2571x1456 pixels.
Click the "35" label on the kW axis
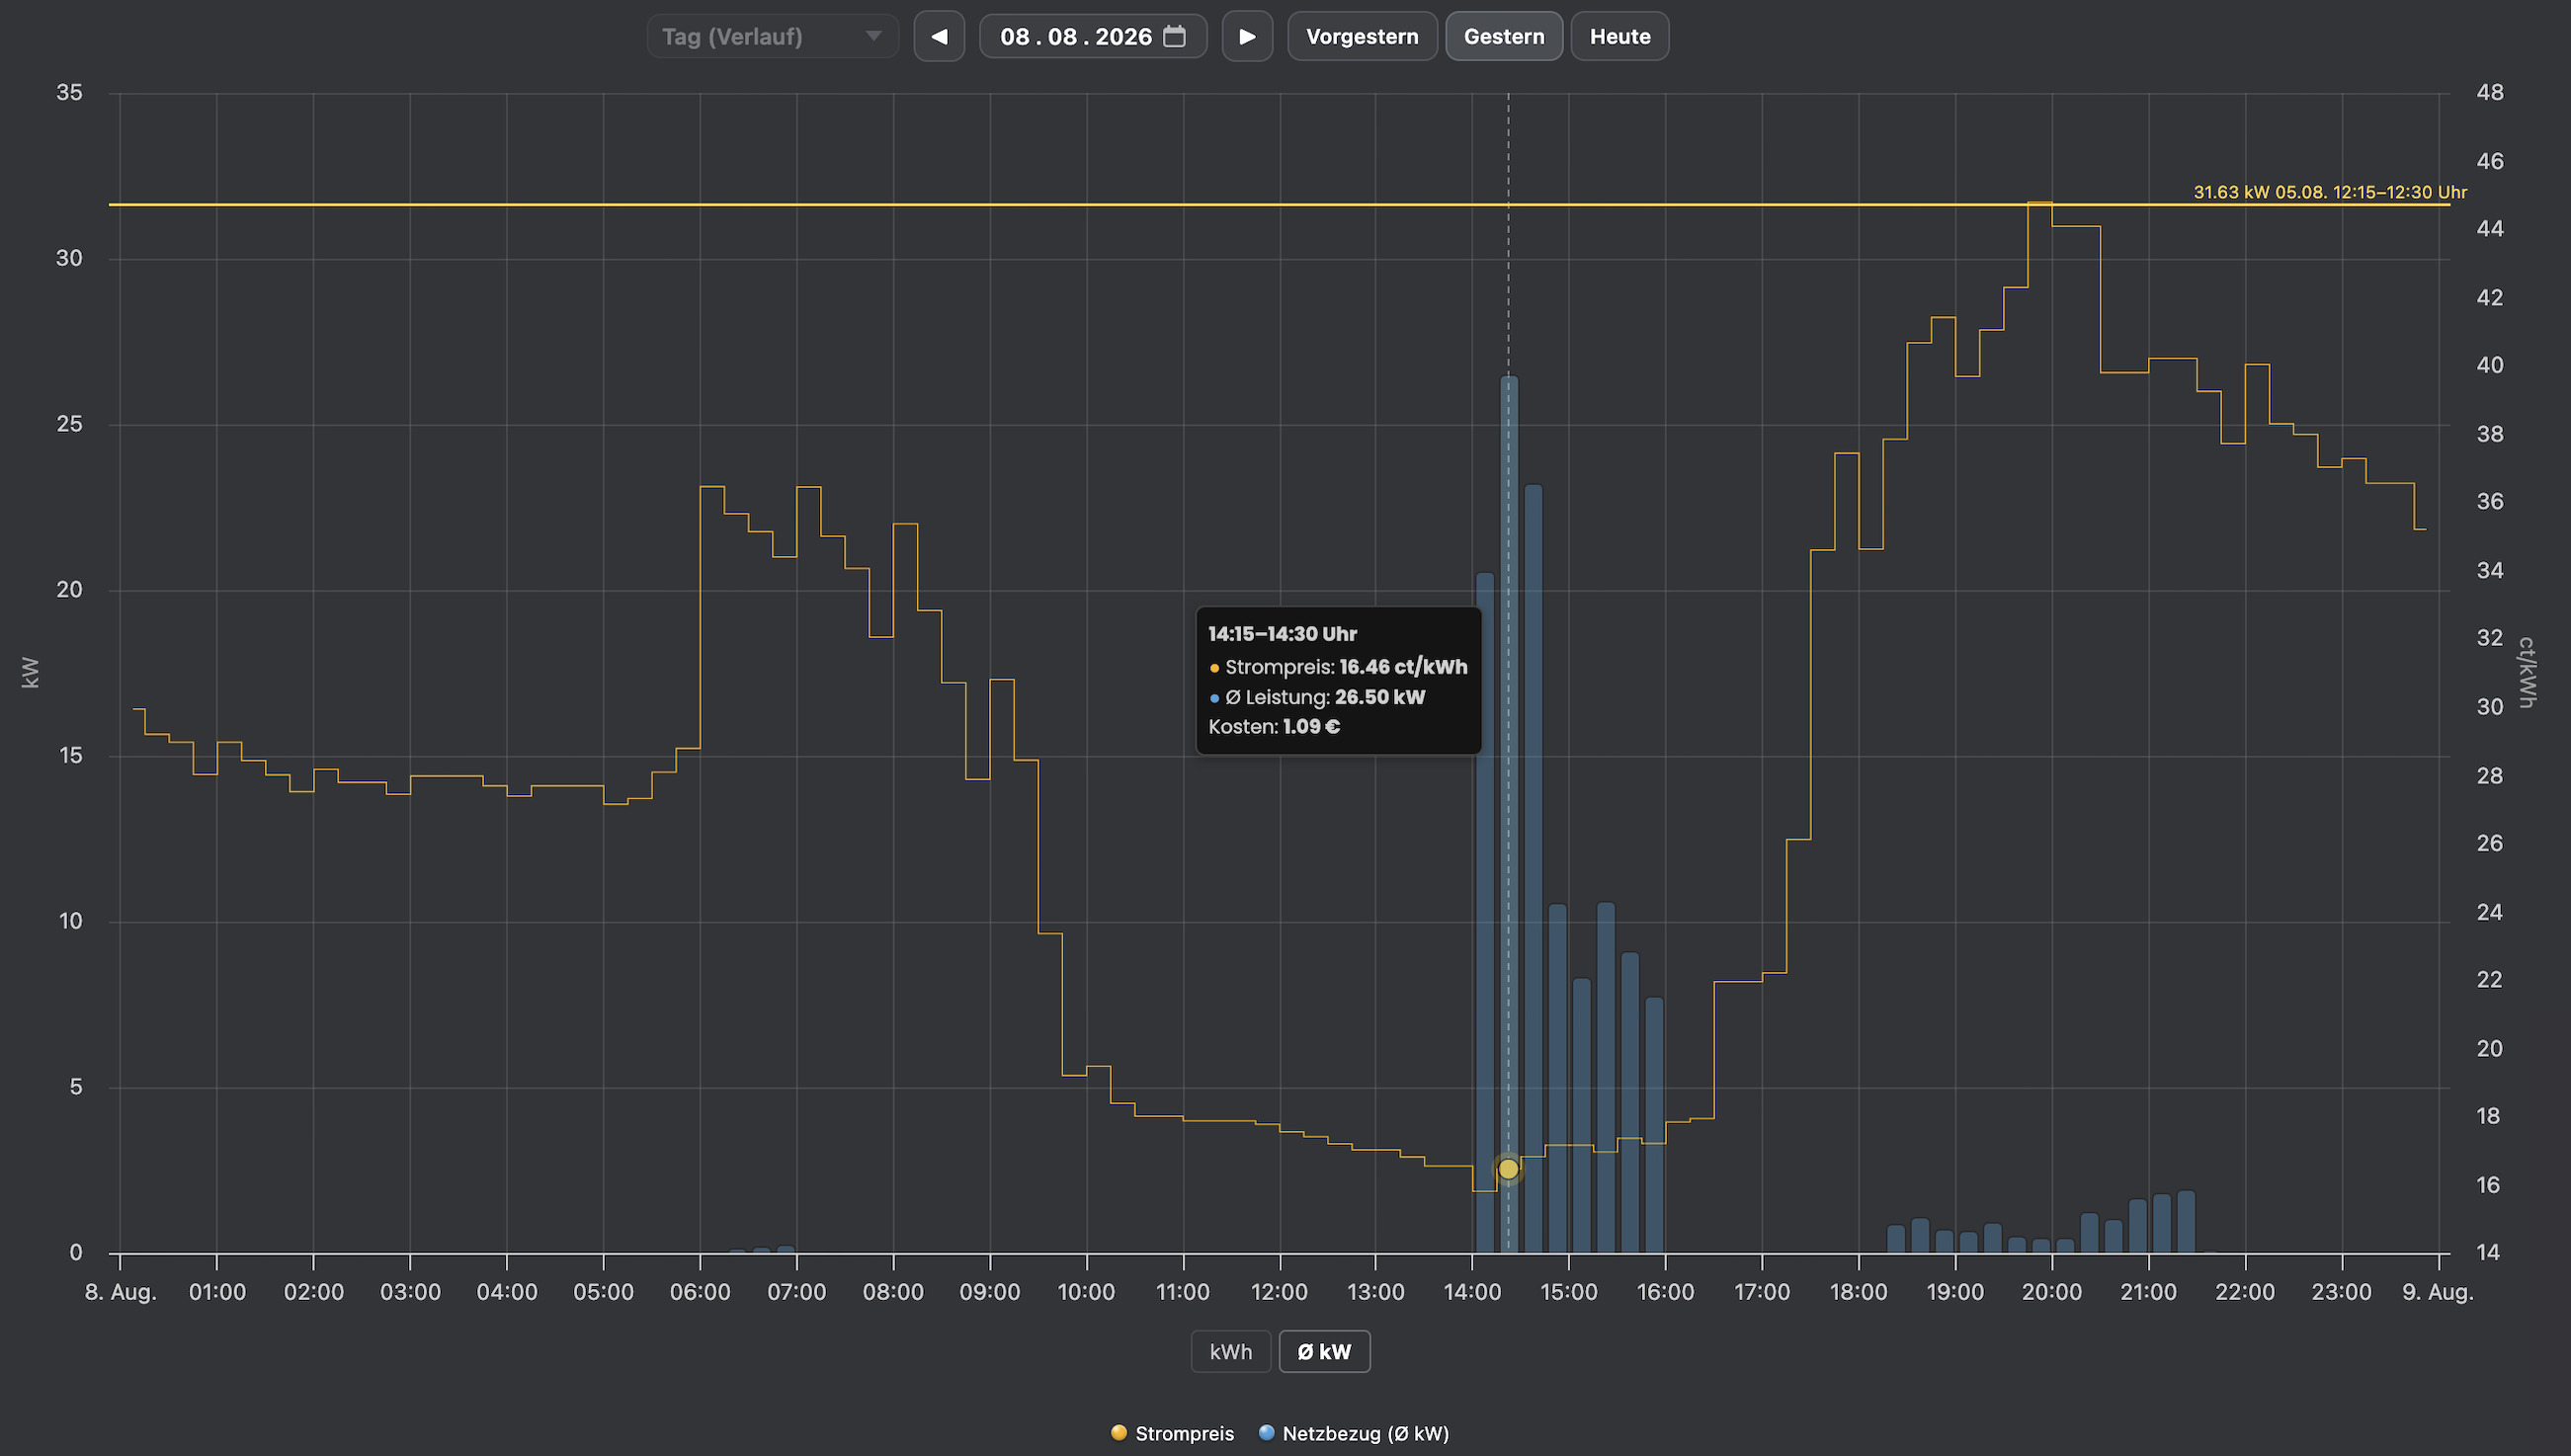coord(69,92)
